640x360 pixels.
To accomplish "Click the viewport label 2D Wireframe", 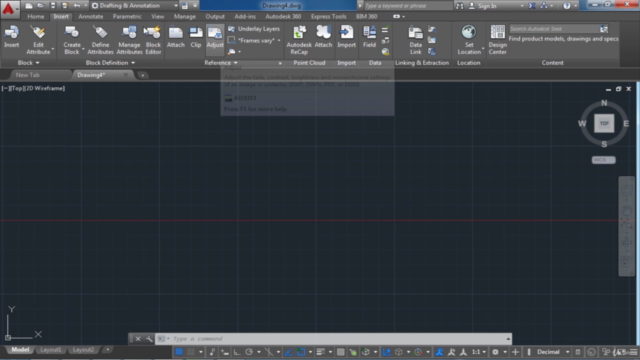I will (x=45, y=88).
